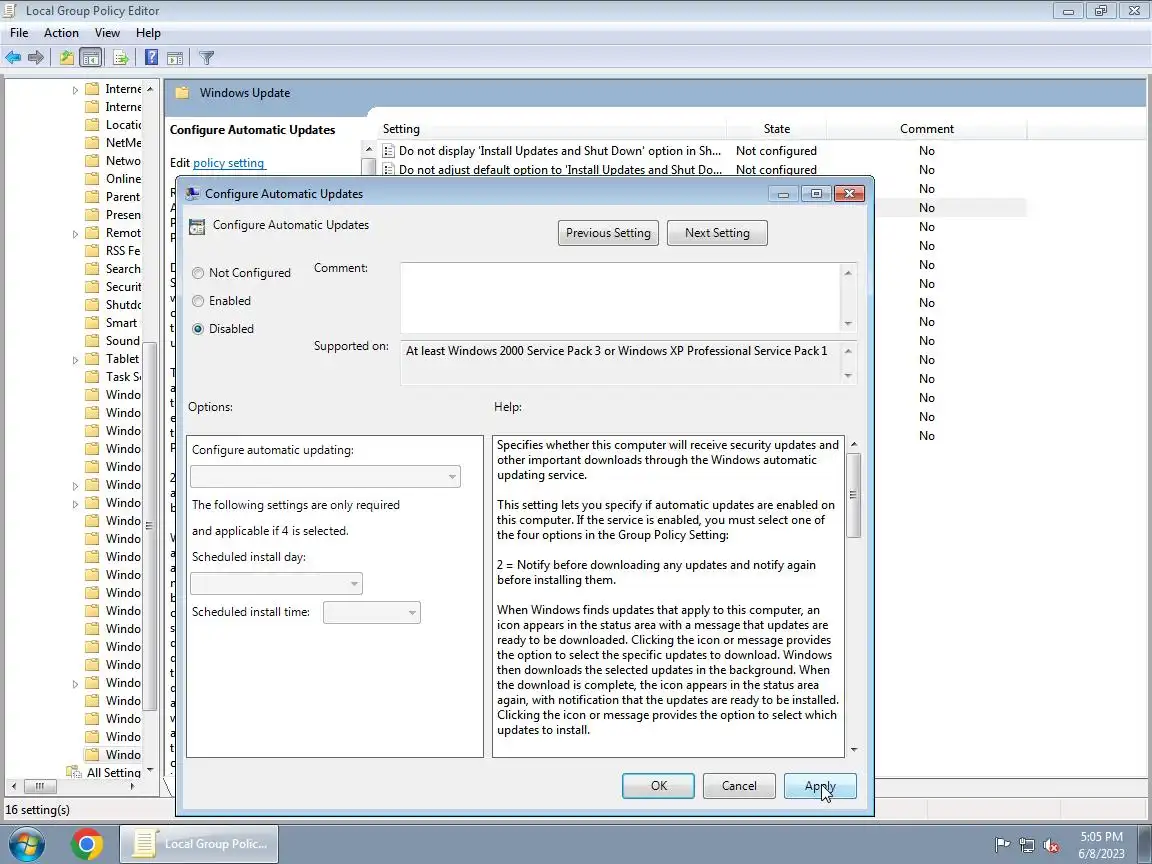Click the network tray icon
The width and height of the screenshot is (1152, 864).
coord(1027,845)
